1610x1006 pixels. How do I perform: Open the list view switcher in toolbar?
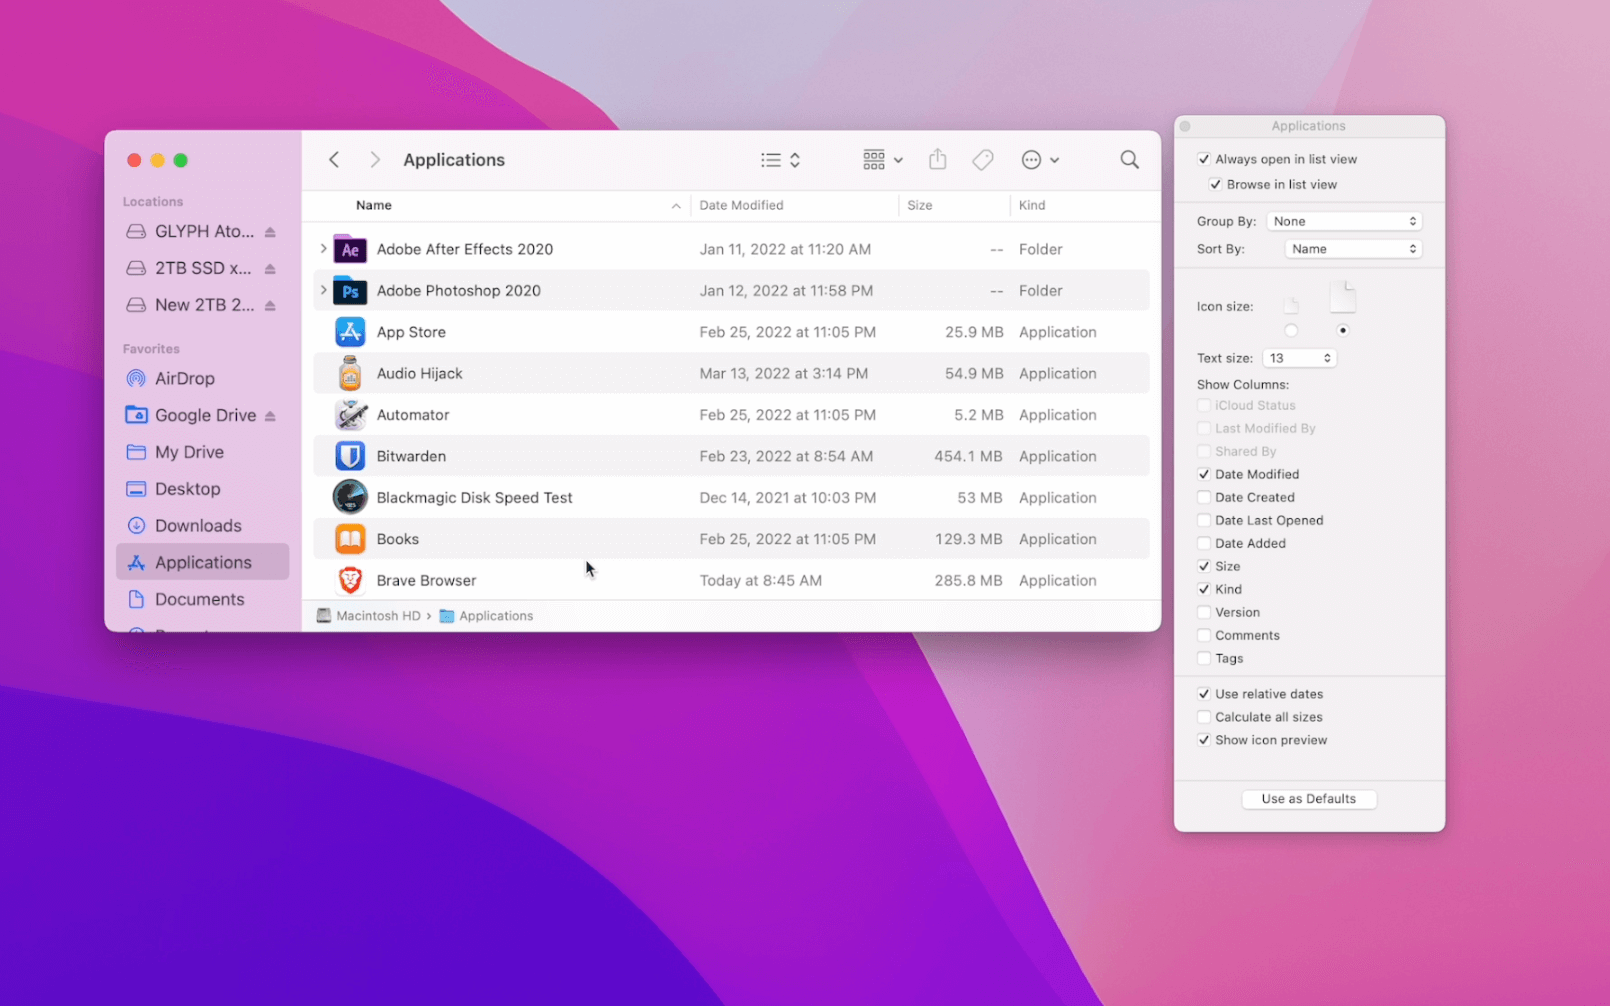(x=780, y=160)
